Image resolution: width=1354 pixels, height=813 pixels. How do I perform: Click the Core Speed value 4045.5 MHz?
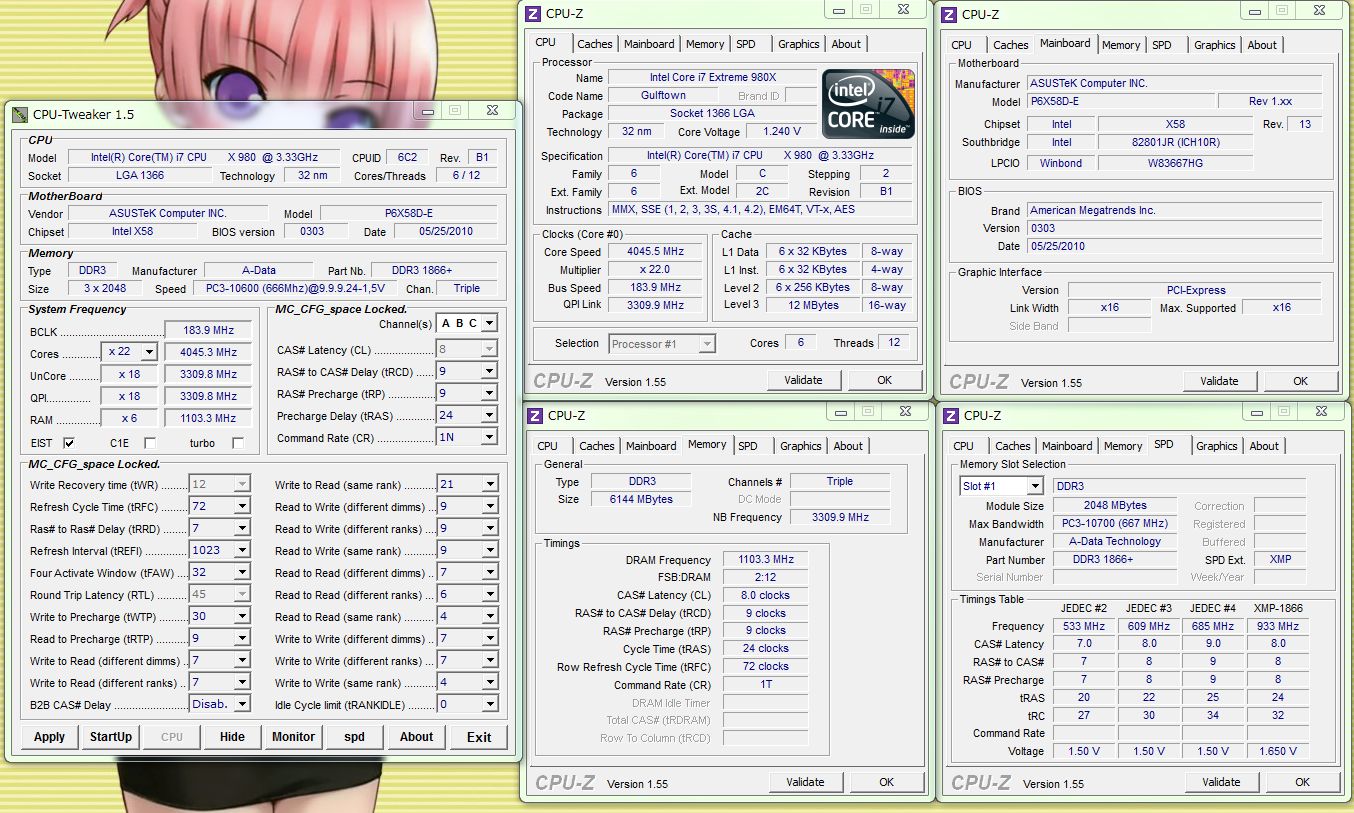click(656, 252)
